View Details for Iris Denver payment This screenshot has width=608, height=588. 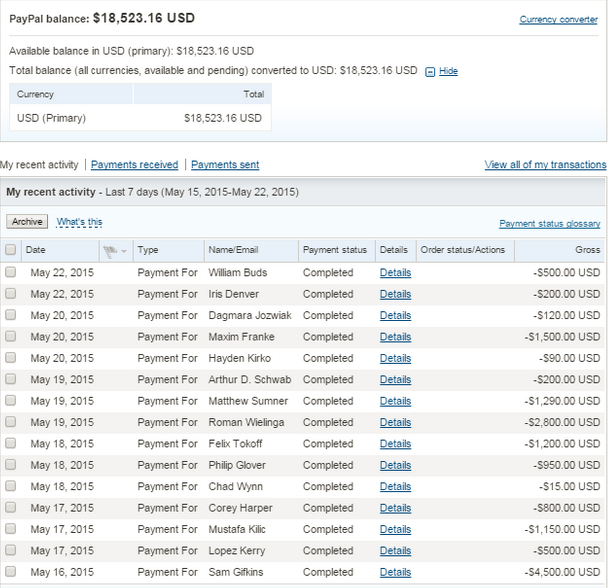395,294
